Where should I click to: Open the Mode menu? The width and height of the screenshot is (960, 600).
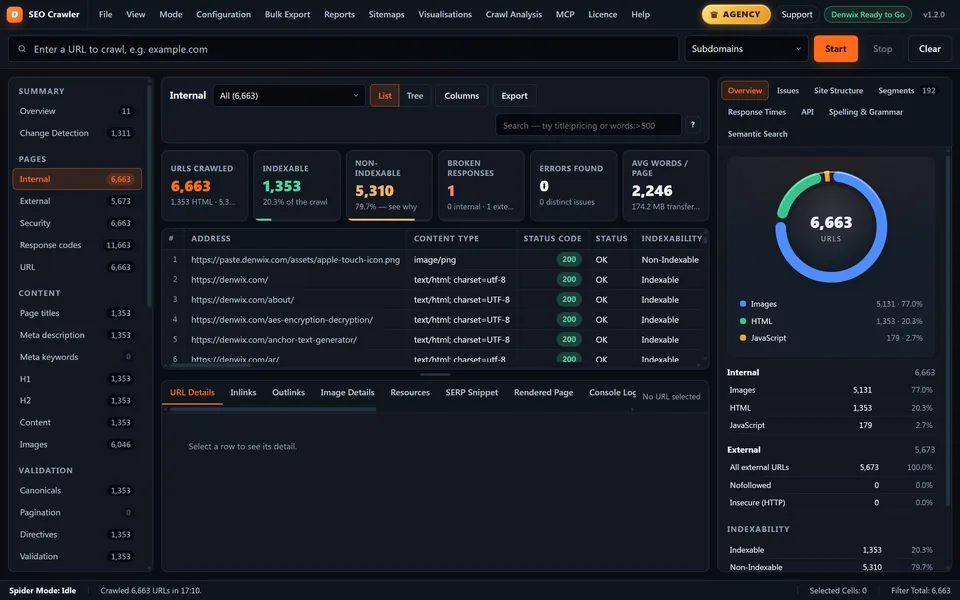[x=170, y=14]
